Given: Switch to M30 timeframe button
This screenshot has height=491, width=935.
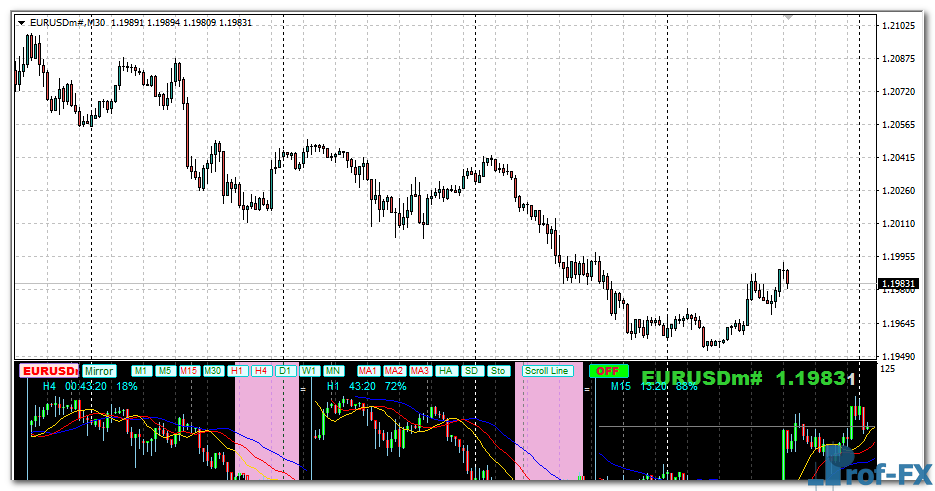Looking at the screenshot, I should coord(213,371).
